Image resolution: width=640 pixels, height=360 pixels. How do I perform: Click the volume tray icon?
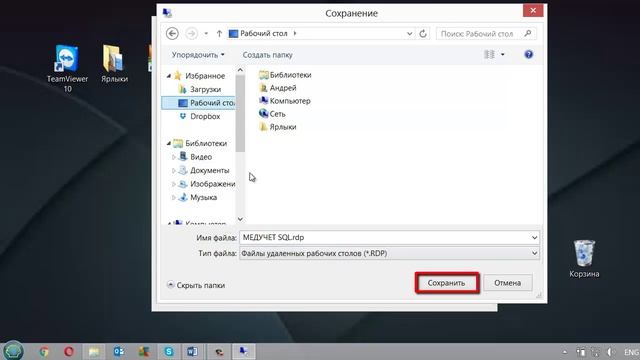[610, 352]
